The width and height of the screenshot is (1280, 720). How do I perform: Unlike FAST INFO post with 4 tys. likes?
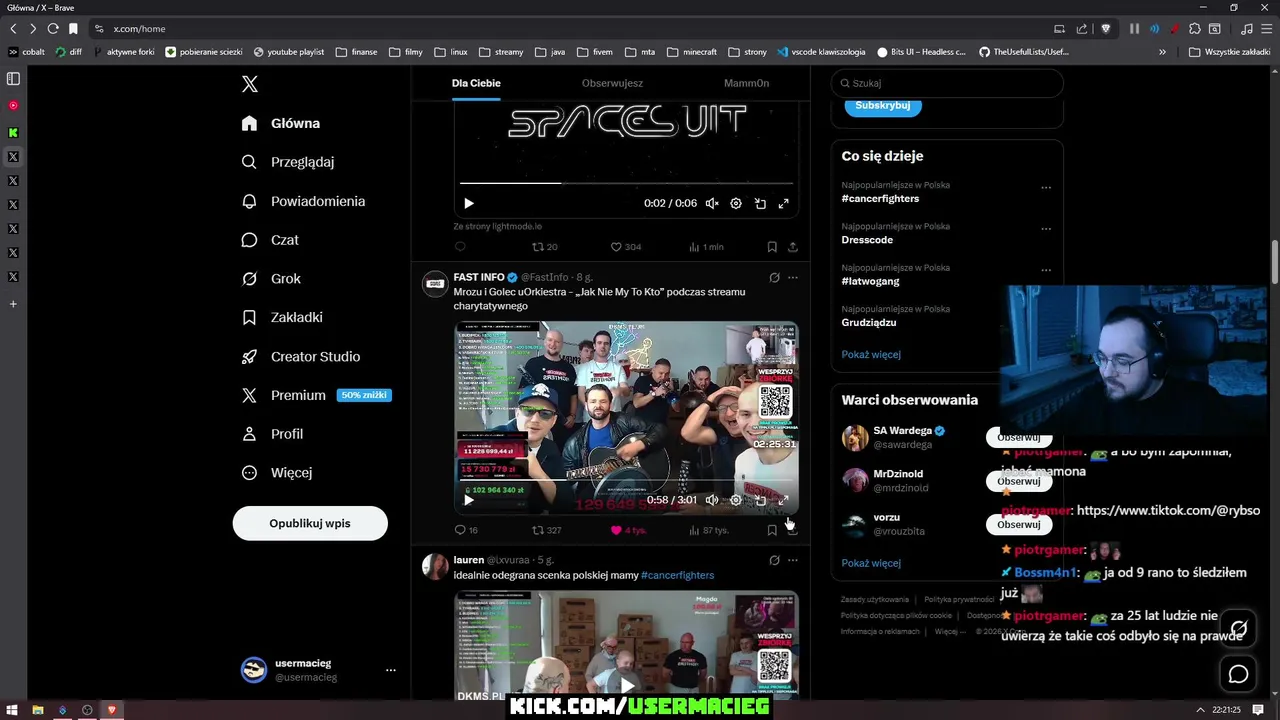pos(628,530)
